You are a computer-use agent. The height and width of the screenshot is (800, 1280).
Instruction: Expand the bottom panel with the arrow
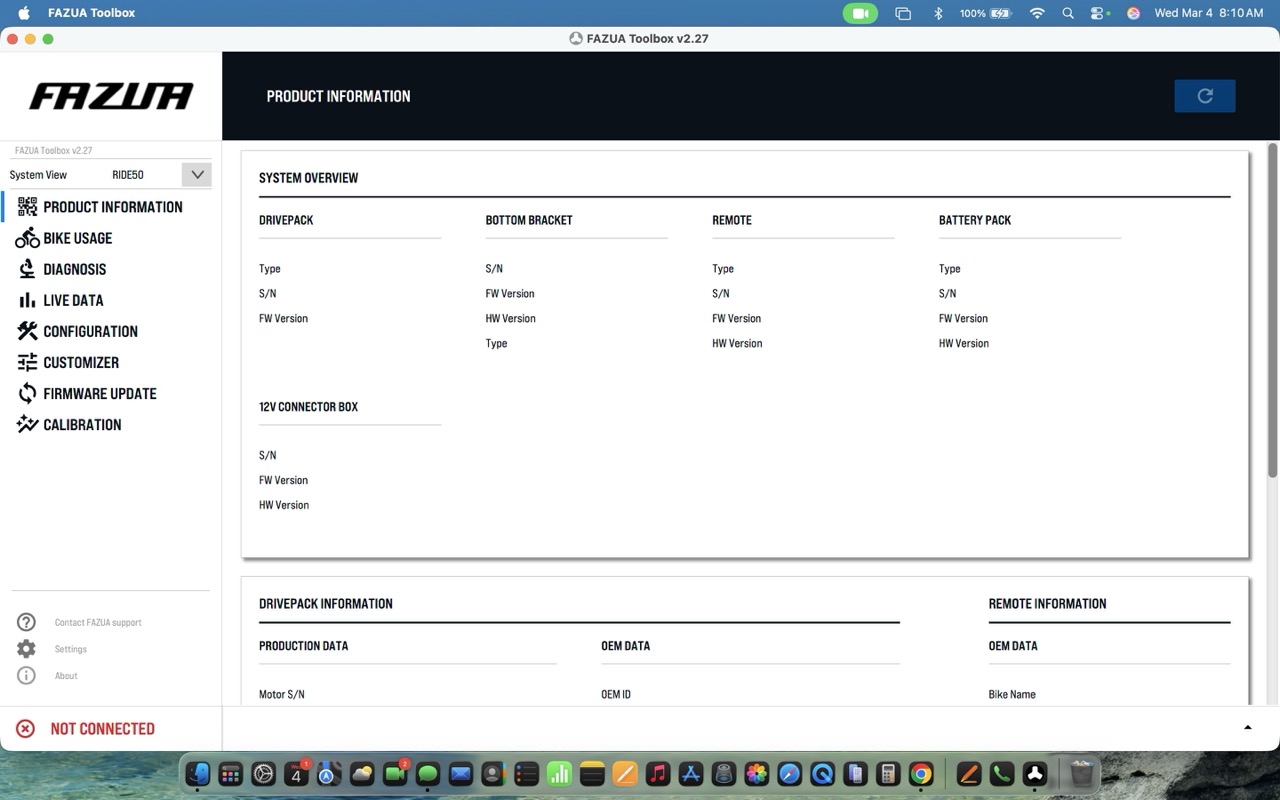coord(1247,727)
